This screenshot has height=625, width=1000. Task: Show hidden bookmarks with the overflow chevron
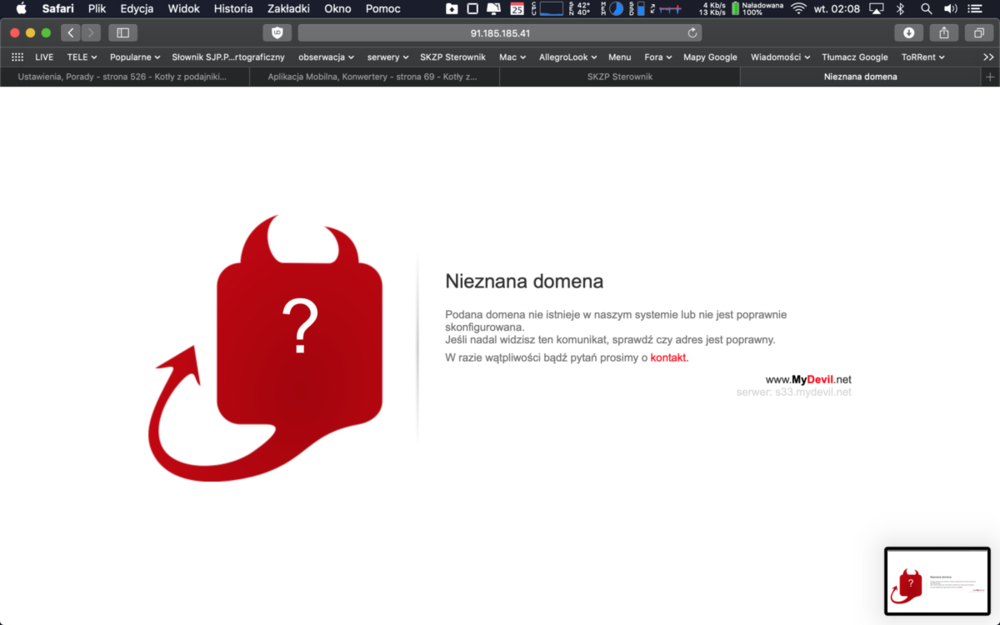[x=988, y=57]
